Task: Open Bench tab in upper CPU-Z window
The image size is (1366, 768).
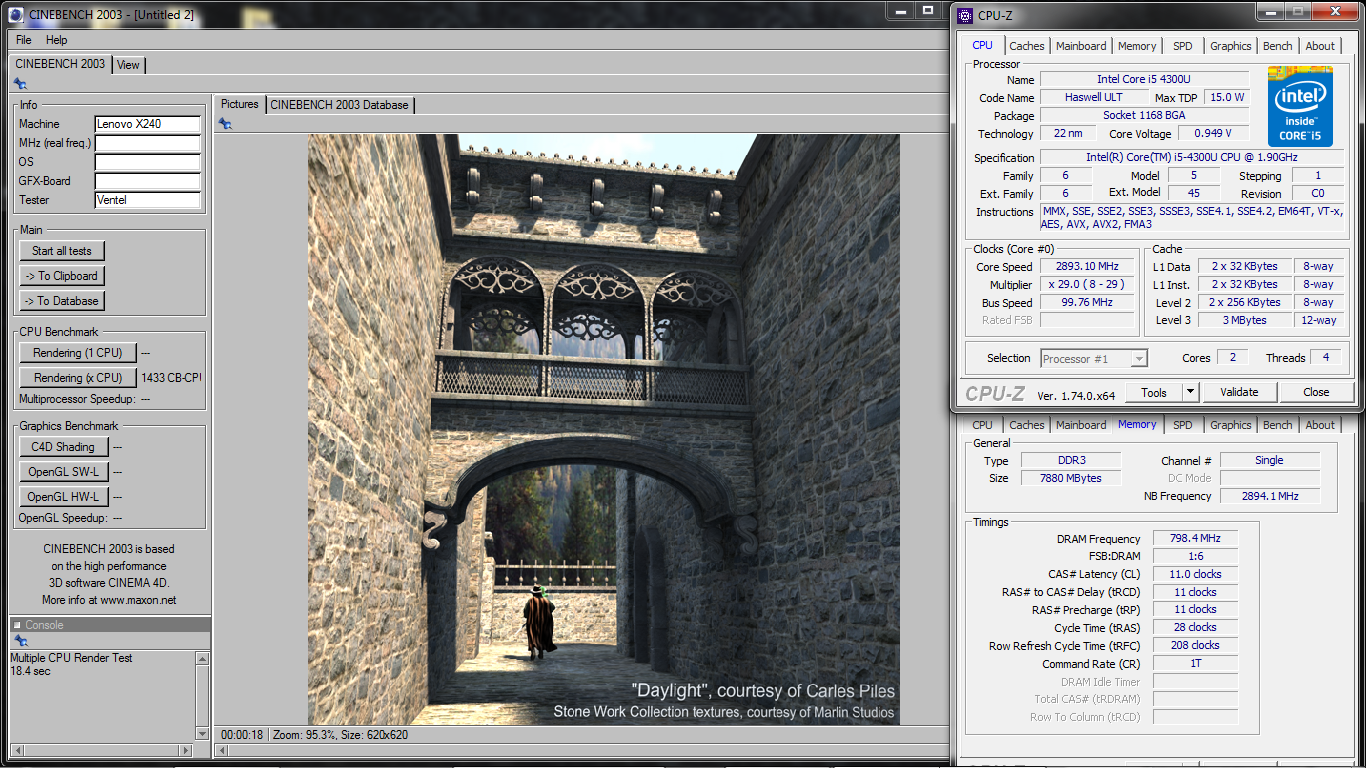Action: click(1278, 46)
